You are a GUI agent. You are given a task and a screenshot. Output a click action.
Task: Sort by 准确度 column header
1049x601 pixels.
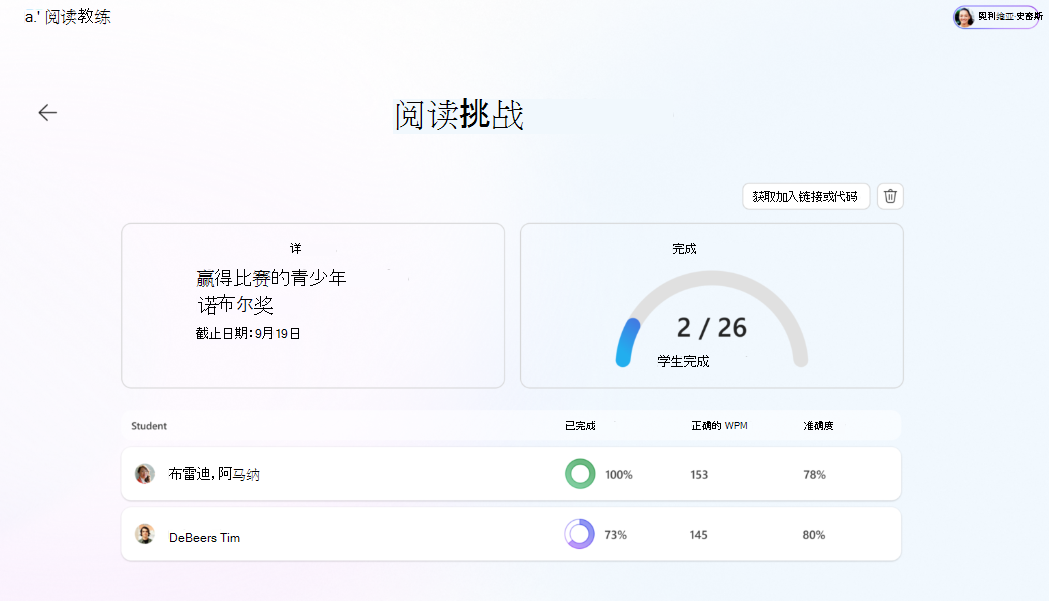[x=818, y=426]
